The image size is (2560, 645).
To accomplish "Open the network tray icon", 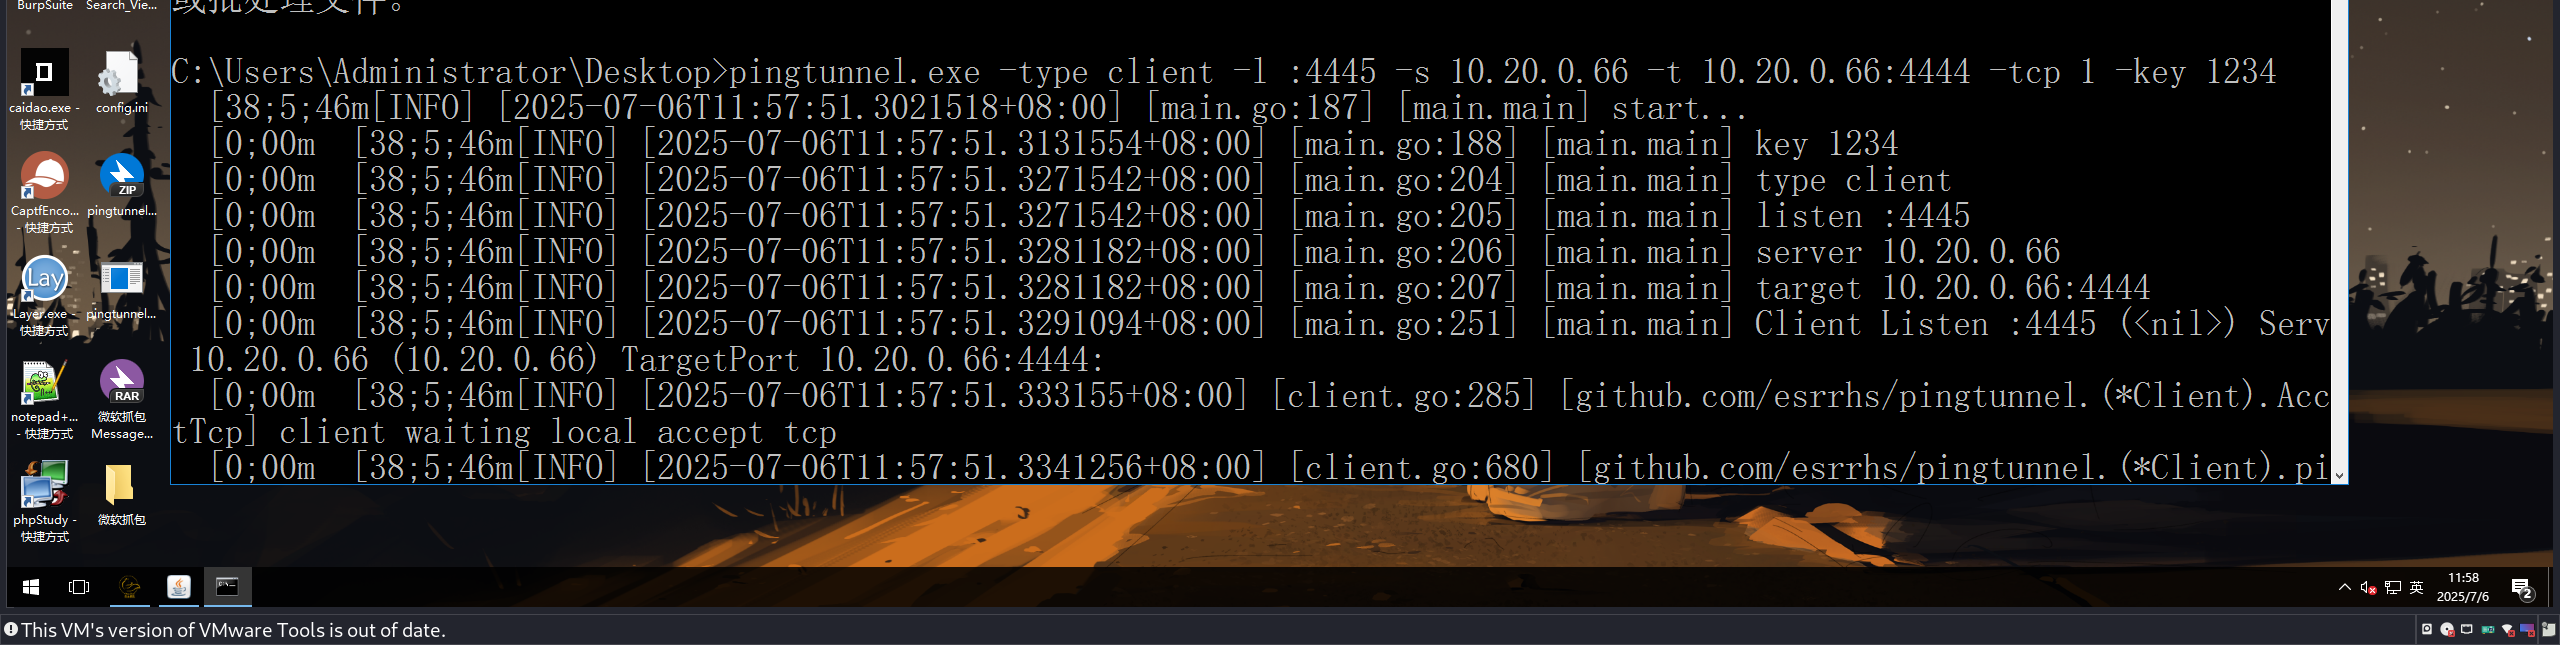I will 2393,588.
